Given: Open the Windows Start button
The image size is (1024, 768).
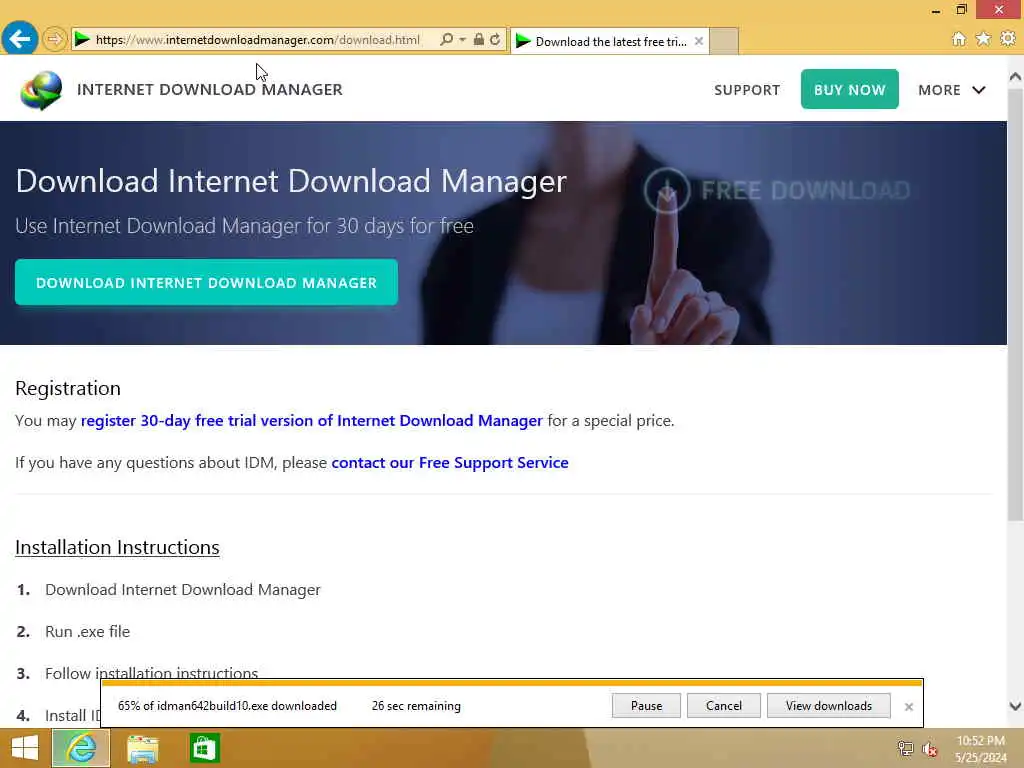Looking at the screenshot, I should [25, 748].
